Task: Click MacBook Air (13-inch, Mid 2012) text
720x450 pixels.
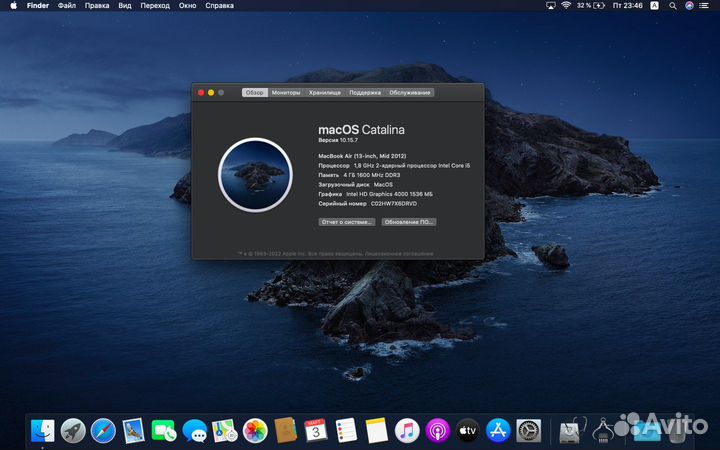Action: tap(362, 156)
